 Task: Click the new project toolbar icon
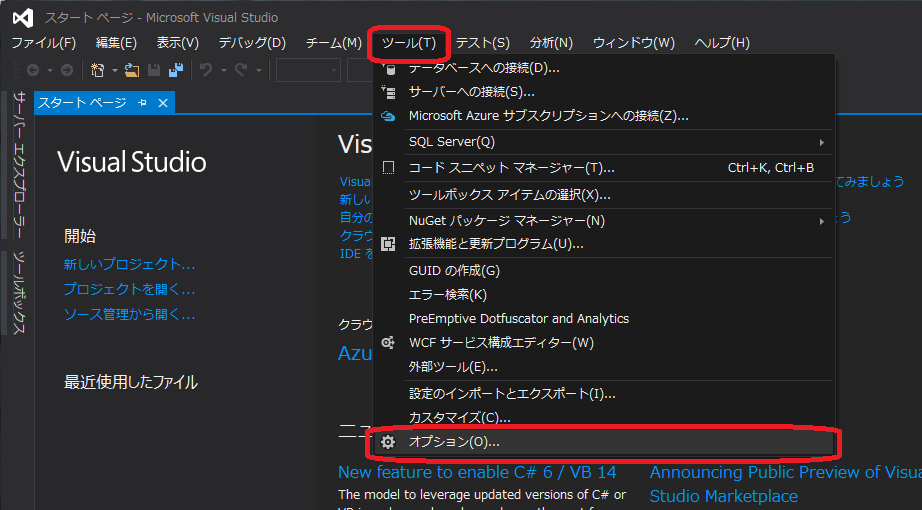(98, 71)
